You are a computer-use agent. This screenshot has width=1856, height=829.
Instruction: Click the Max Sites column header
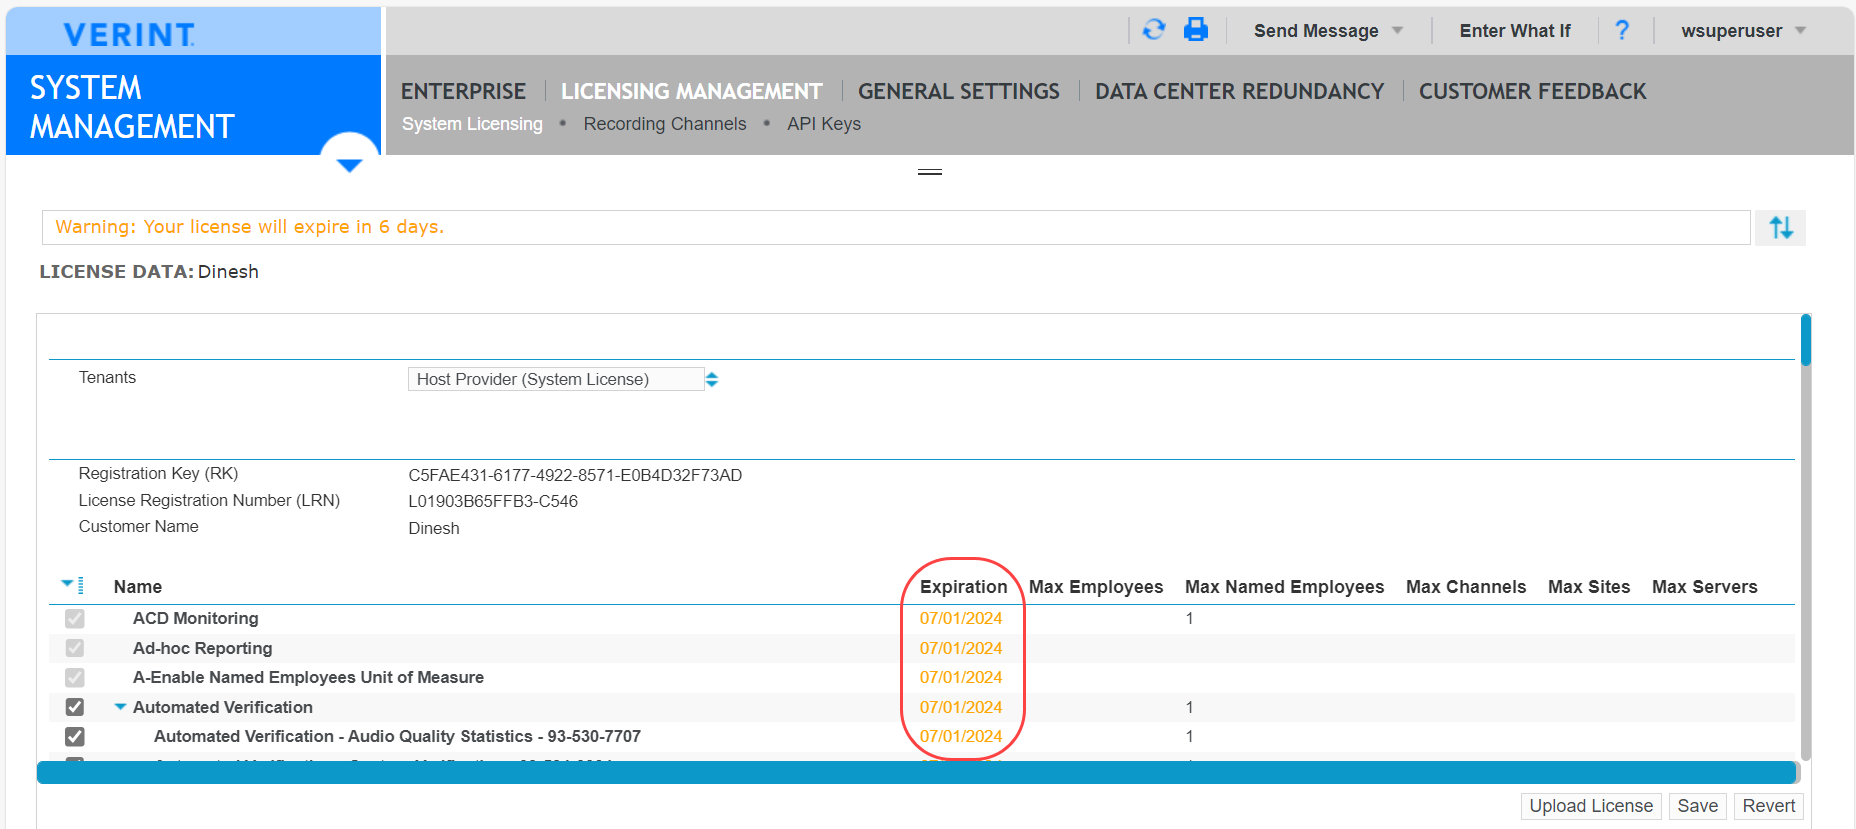[x=1589, y=587]
